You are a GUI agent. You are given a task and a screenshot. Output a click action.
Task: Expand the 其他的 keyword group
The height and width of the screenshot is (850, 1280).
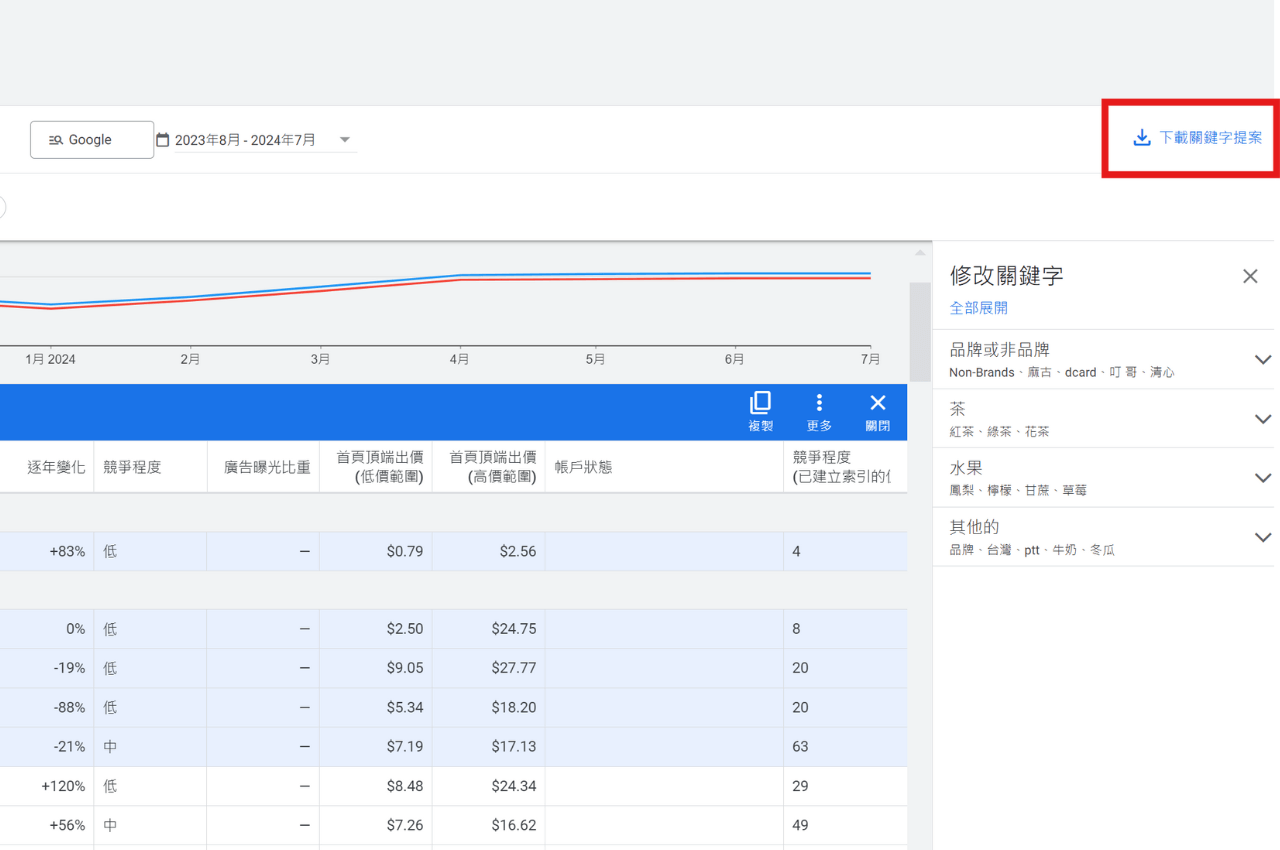tap(1263, 537)
